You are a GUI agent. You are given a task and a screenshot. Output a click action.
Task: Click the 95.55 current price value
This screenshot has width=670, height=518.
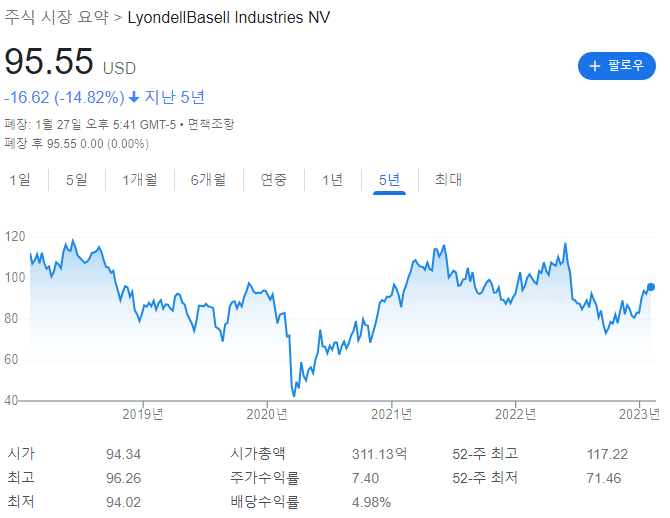click(x=49, y=61)
